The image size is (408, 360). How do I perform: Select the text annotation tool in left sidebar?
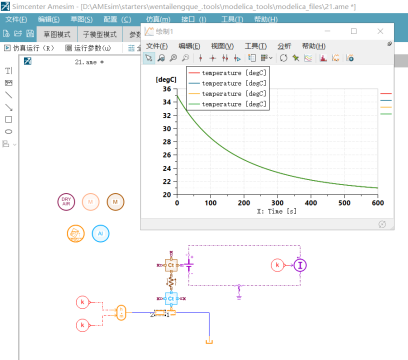point(9,71)
